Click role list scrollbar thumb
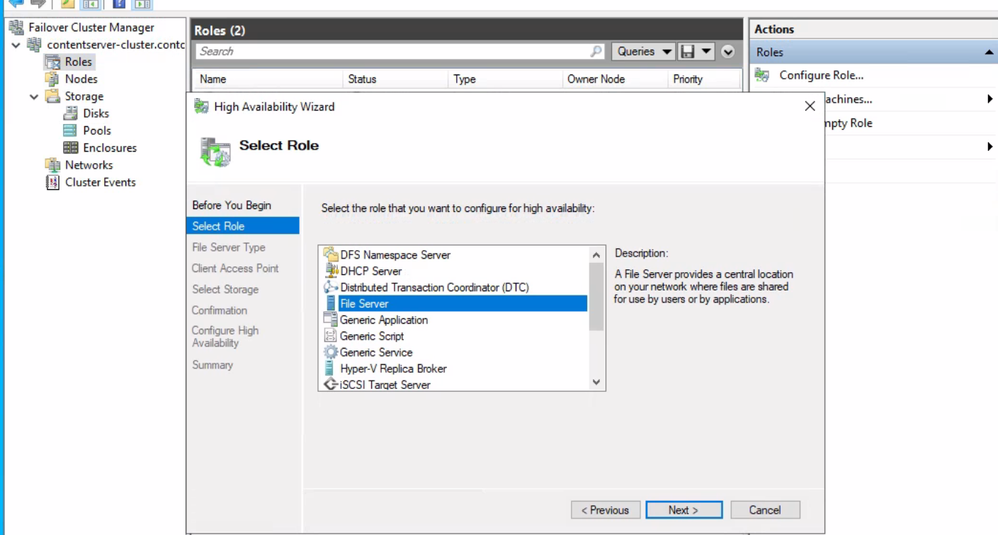 click(596, 296)
